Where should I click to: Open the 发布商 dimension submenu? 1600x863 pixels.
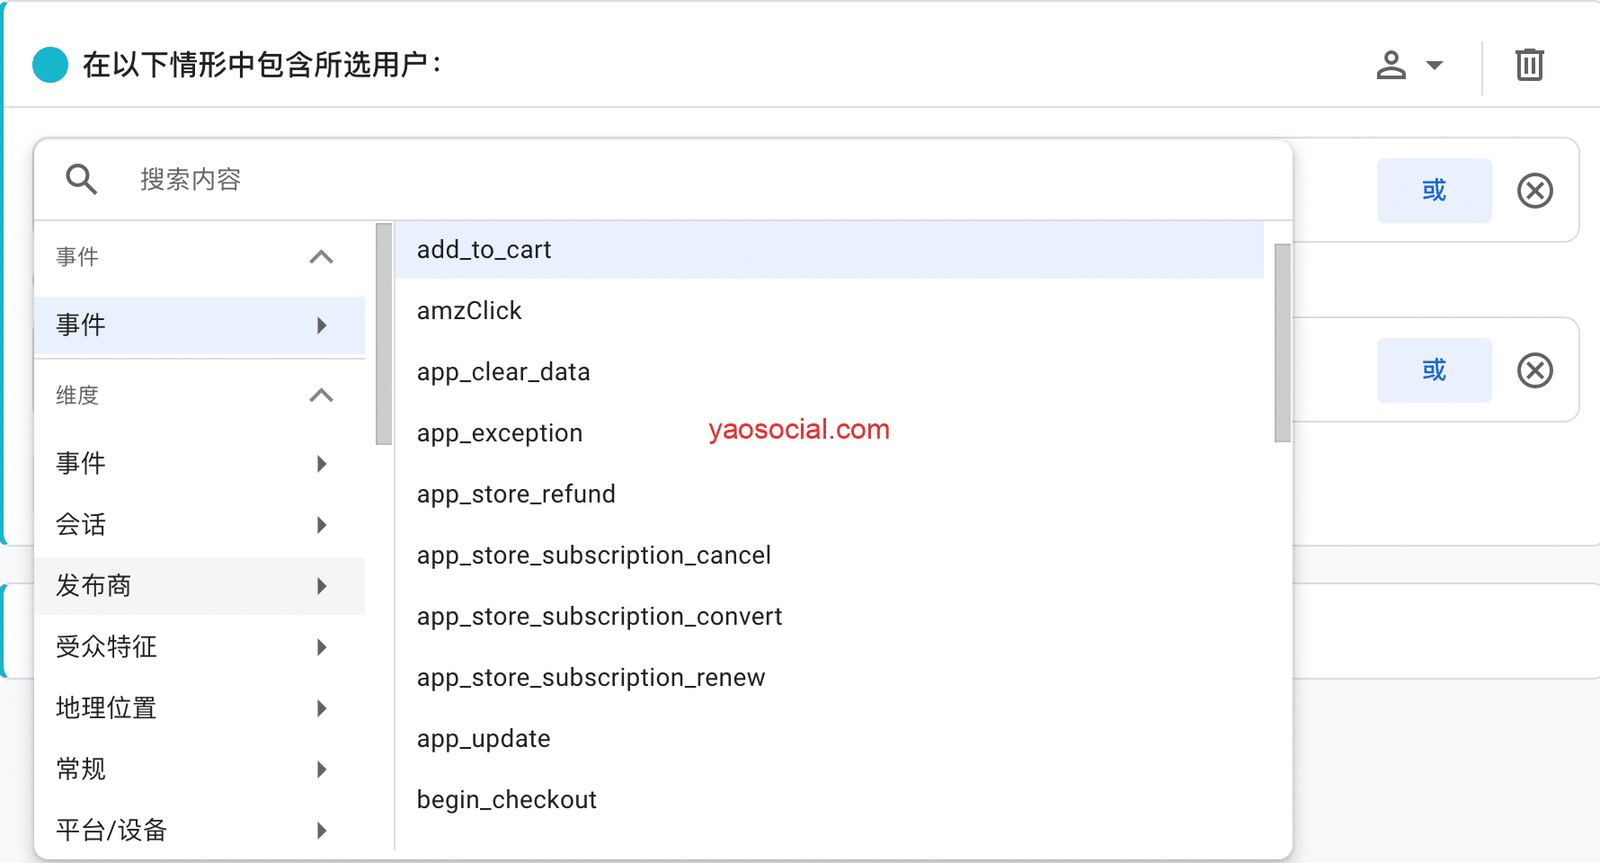[x=198, y=586]
